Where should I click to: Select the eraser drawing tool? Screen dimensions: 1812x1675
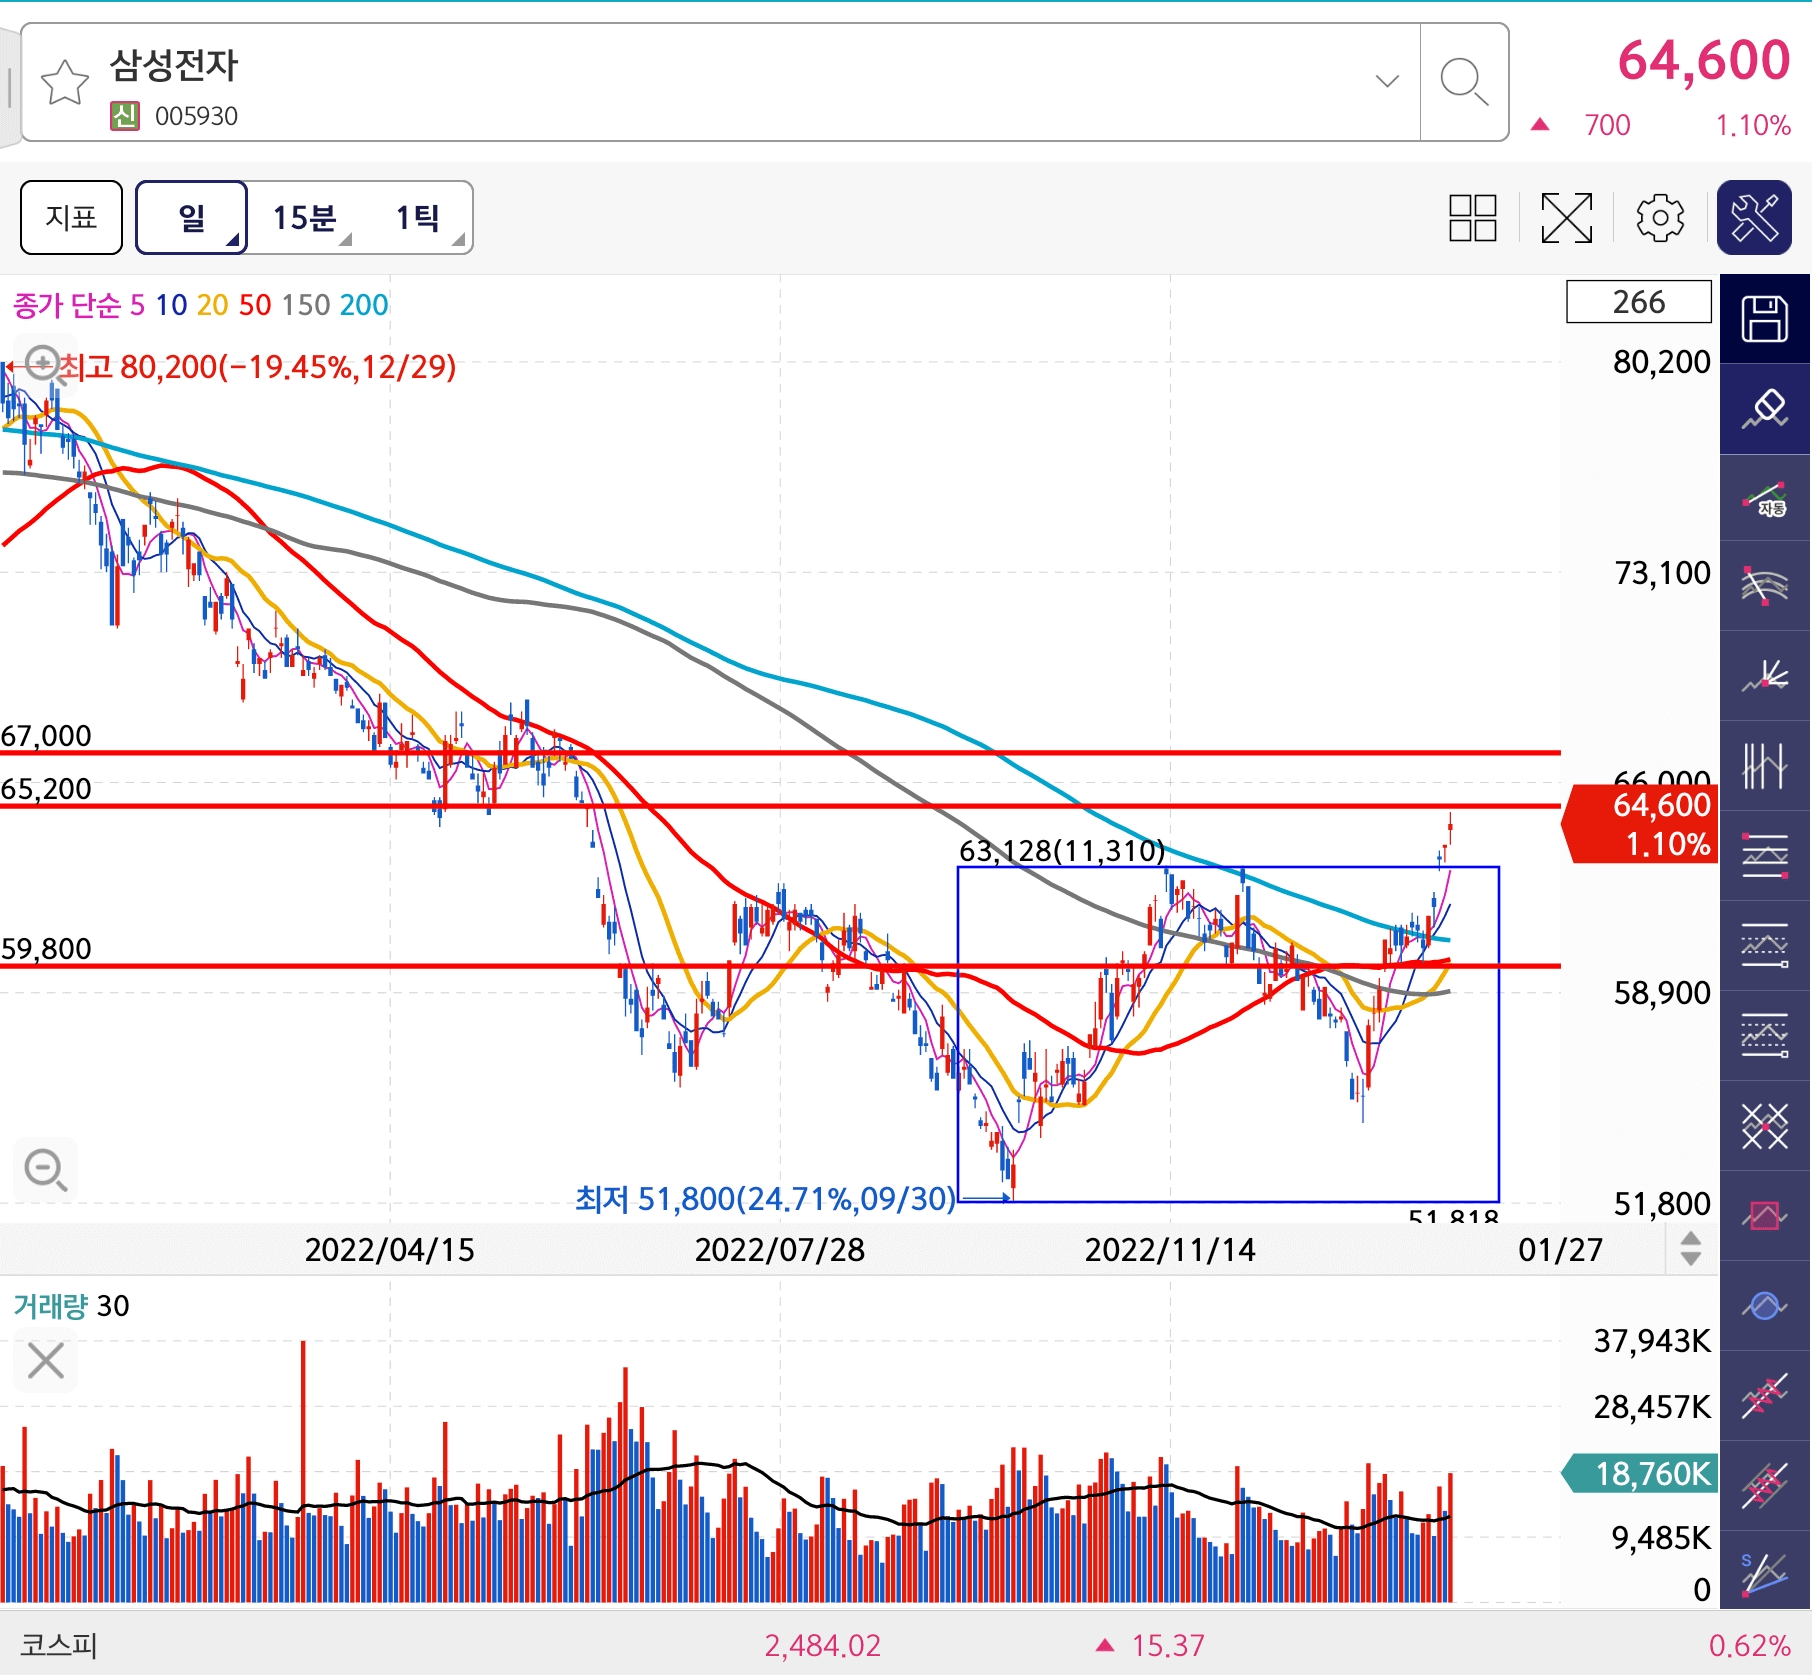[x=1765, y=409]
